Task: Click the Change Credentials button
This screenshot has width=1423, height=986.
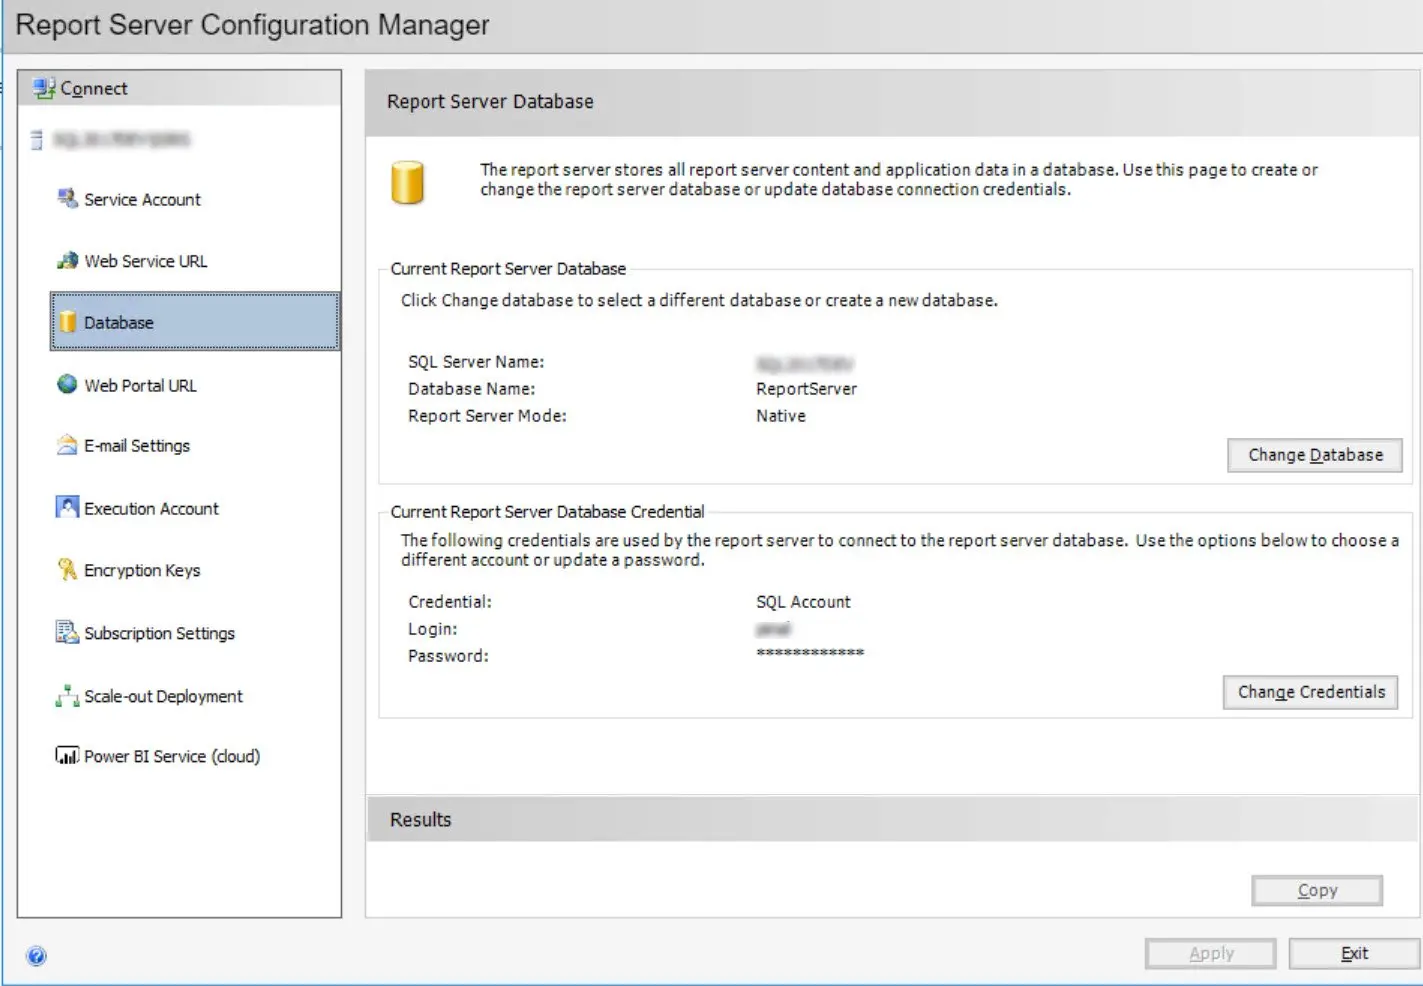Action: coord(1311,692)
